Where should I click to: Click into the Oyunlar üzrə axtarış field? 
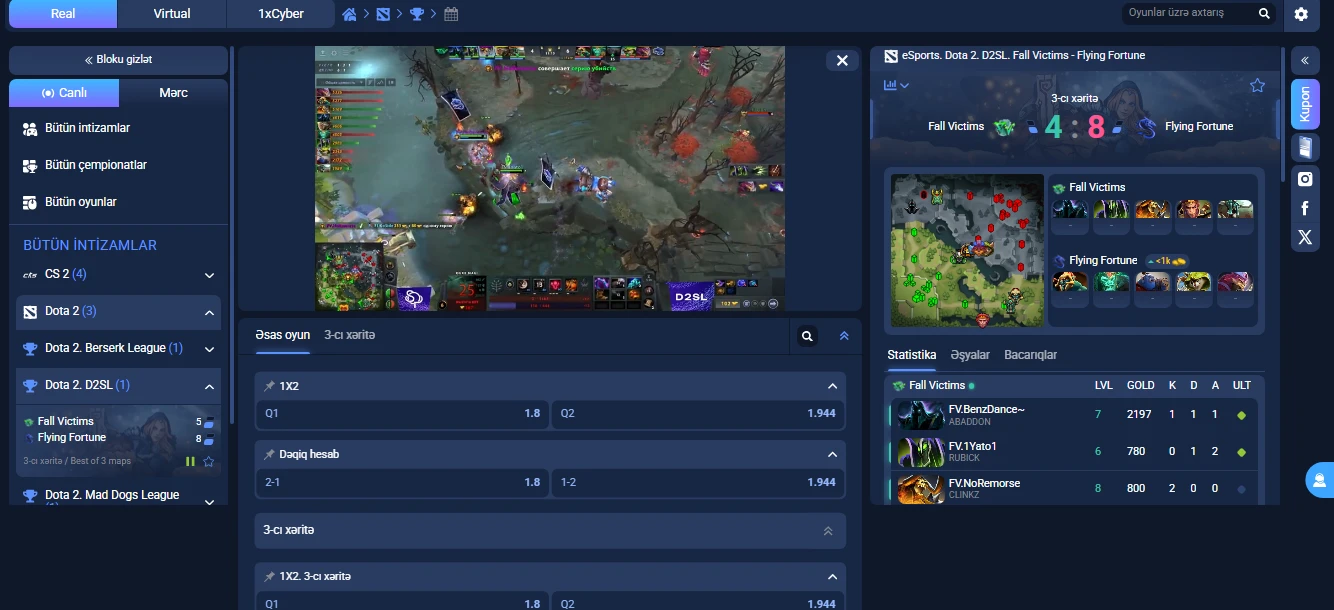pyautogui.click(x=1187, y=14)
